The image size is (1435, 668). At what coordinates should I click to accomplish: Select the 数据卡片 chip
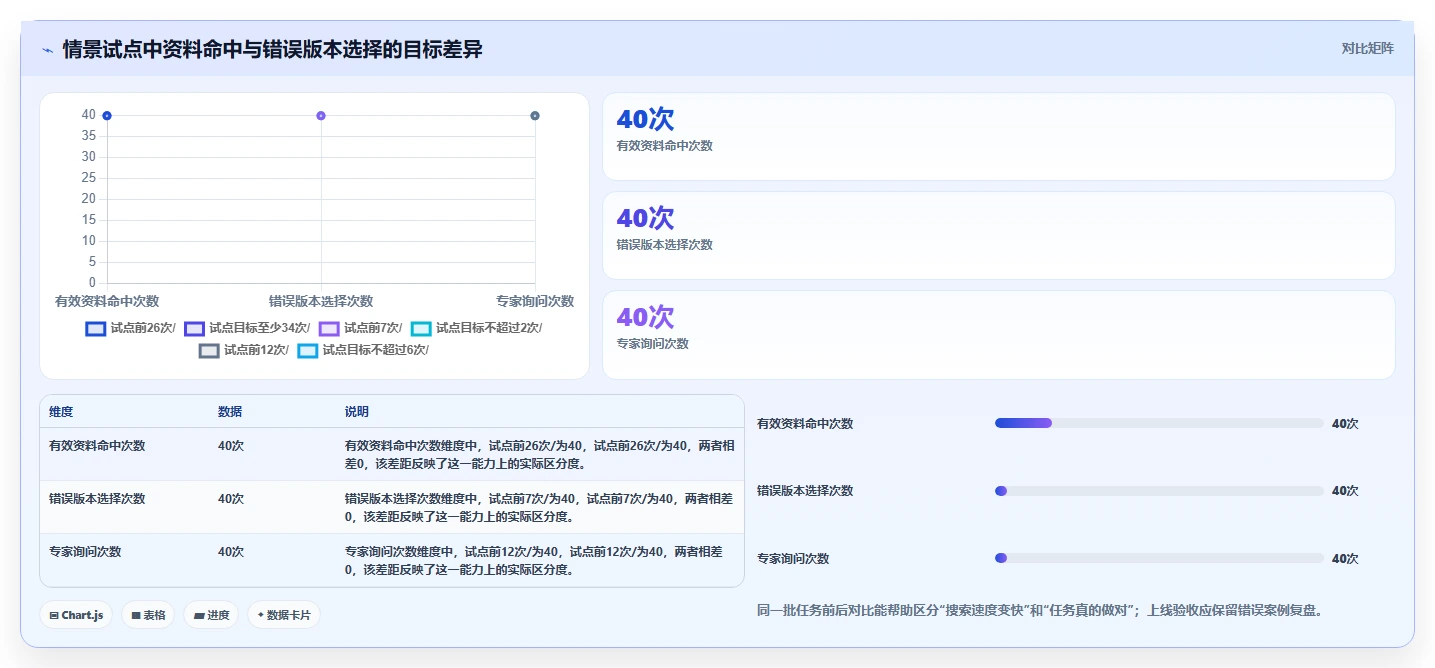tap(284, 615)
